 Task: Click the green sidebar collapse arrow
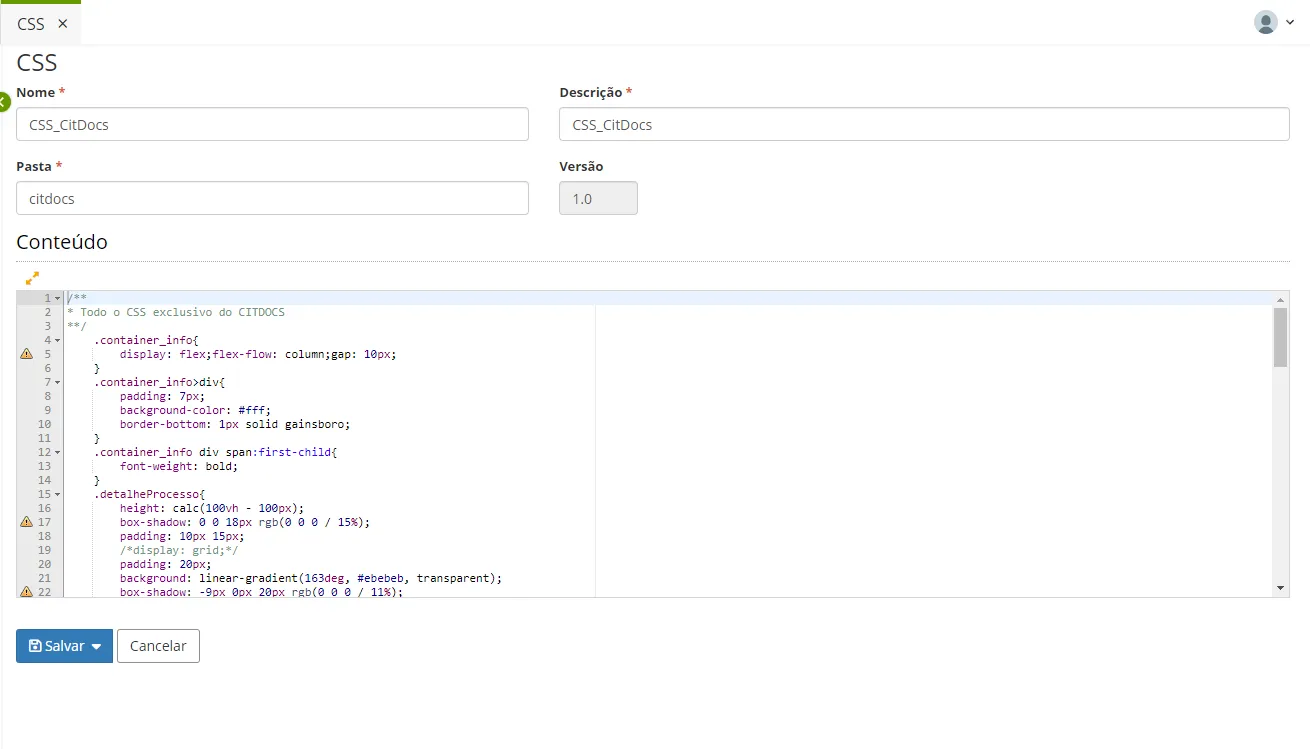[x=3, y=101]
